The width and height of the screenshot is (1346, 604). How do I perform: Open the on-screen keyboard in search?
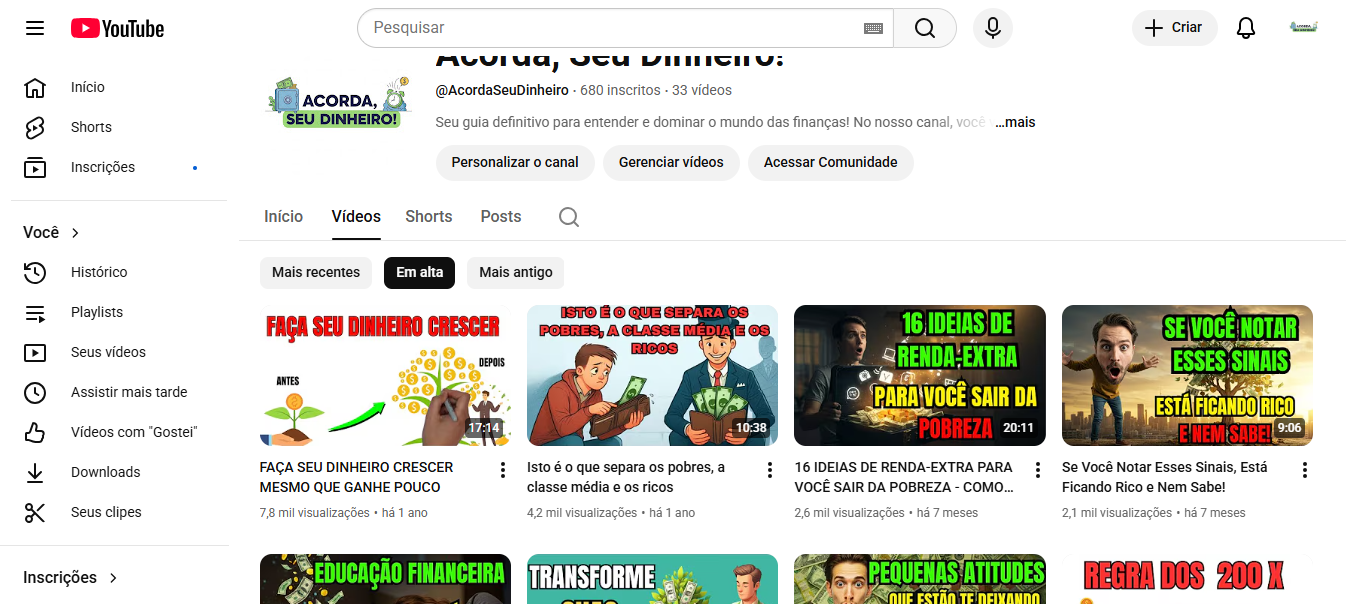coord(873,28)
